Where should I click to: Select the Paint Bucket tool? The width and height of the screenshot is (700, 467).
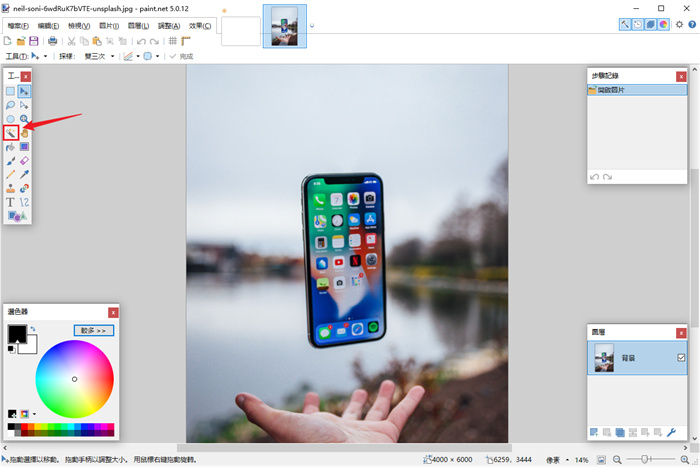click(x=10, y=146)
